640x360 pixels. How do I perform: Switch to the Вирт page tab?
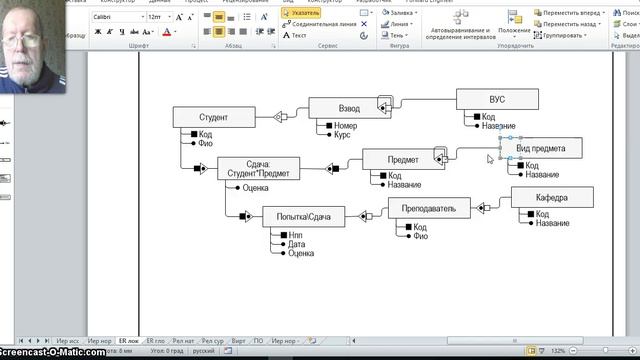click(x=238, y=341)
